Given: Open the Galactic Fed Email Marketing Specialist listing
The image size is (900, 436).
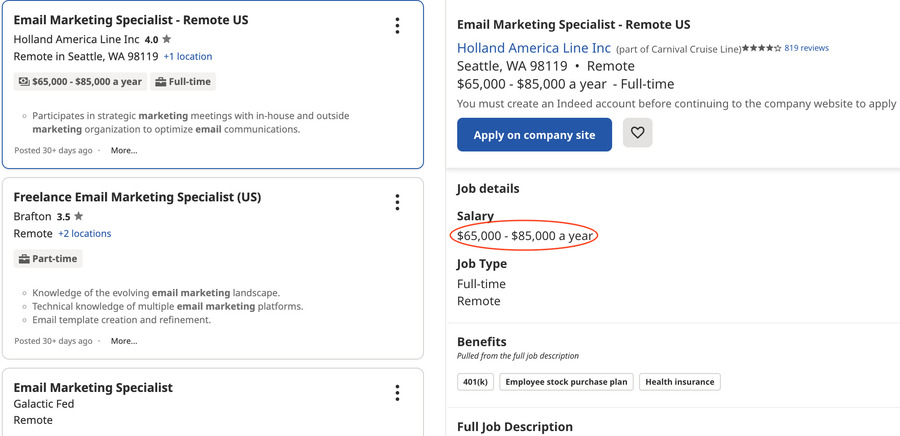Looking at the screenshot, I should [x=93, y=387].
